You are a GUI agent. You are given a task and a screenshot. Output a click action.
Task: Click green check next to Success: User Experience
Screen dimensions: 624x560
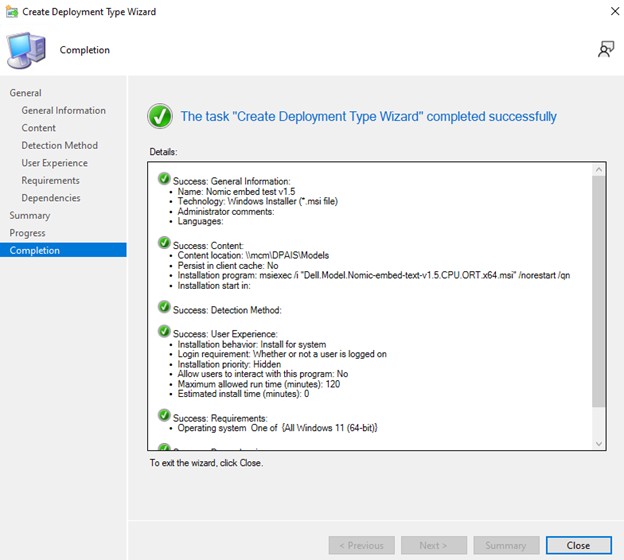pyautogui.click(x=164, y=331)
